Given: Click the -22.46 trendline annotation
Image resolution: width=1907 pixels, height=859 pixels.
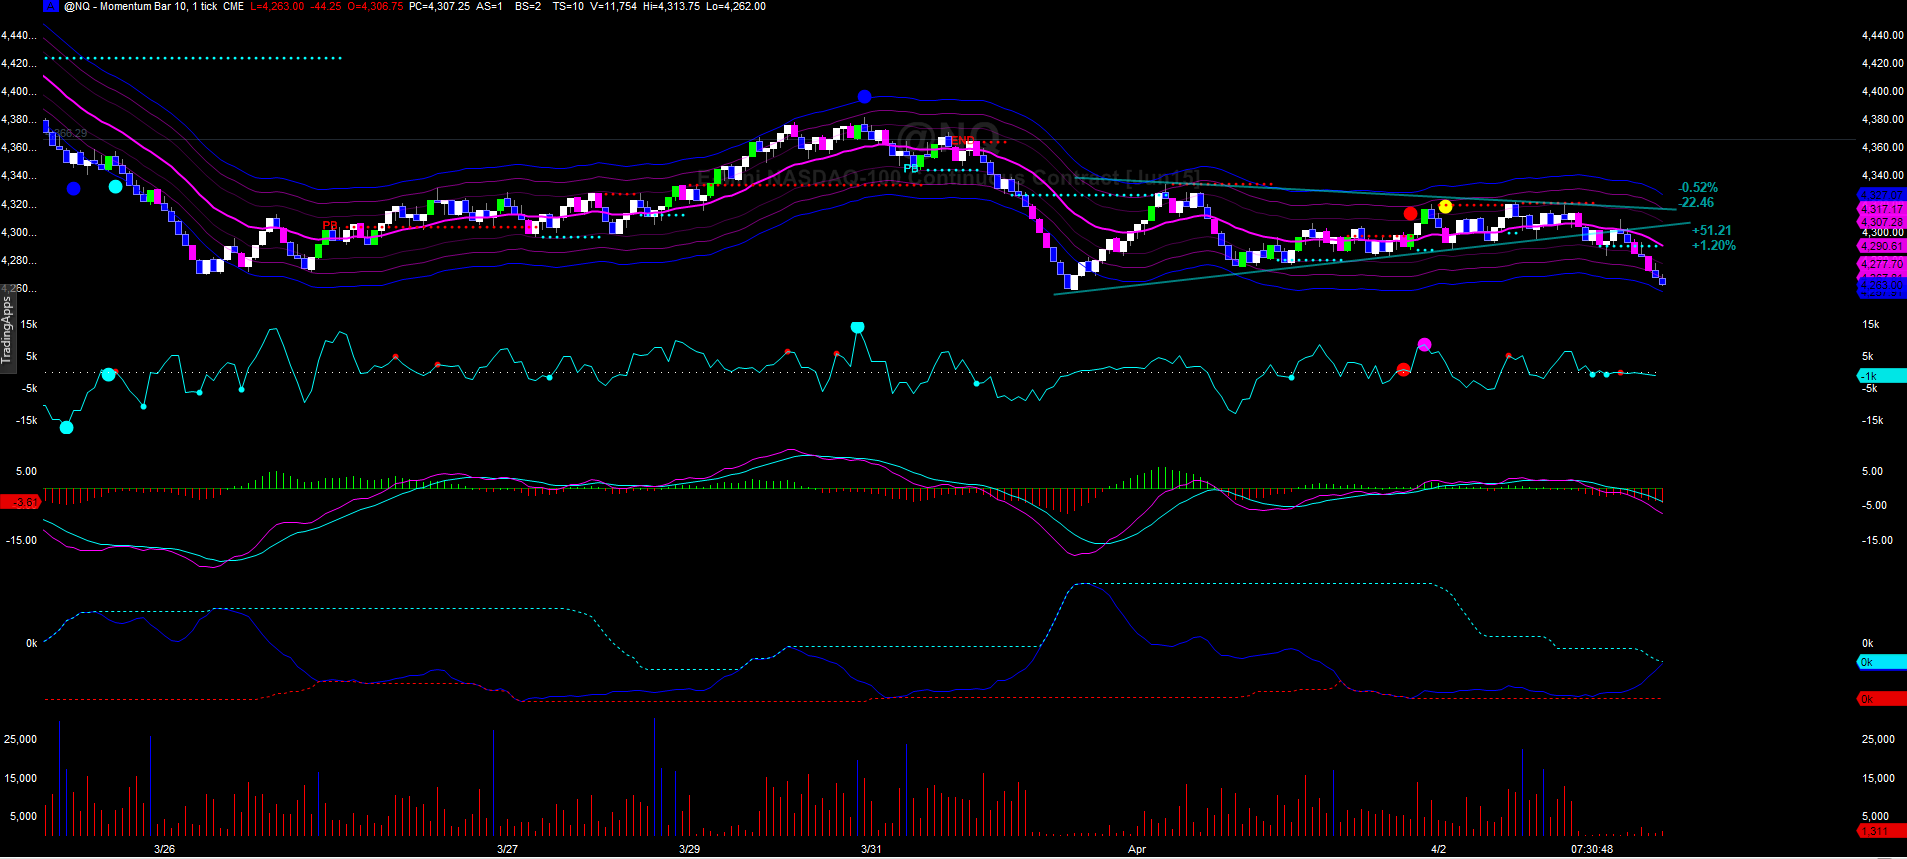Looking at the screenshot, I should pyautogui.click(x=1697, y=202).
